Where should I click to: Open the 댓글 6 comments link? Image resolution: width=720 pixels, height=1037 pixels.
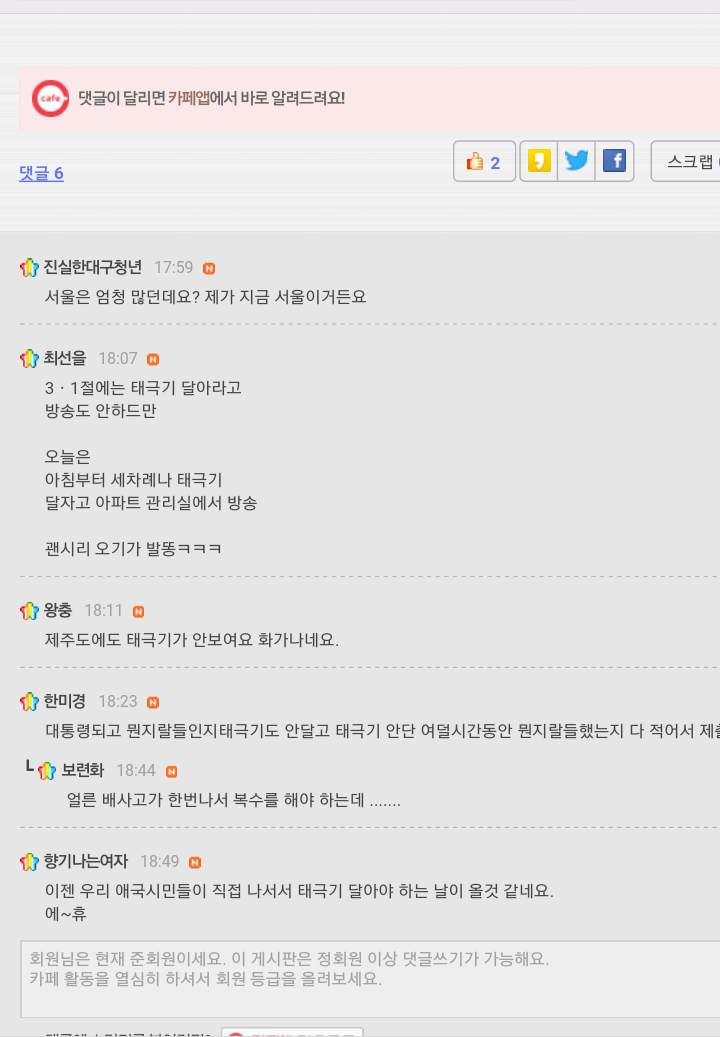tap(41, 173)
